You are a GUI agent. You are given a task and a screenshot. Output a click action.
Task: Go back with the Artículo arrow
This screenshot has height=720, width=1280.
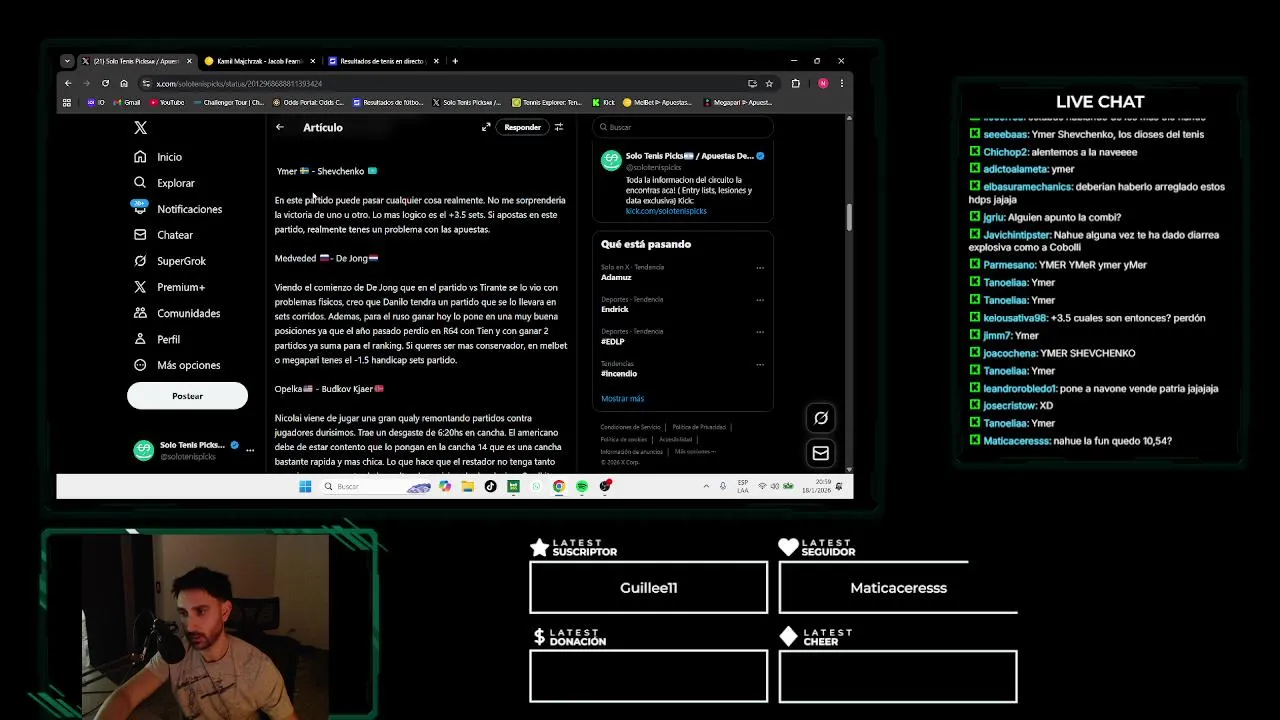(x=280, y=127)
